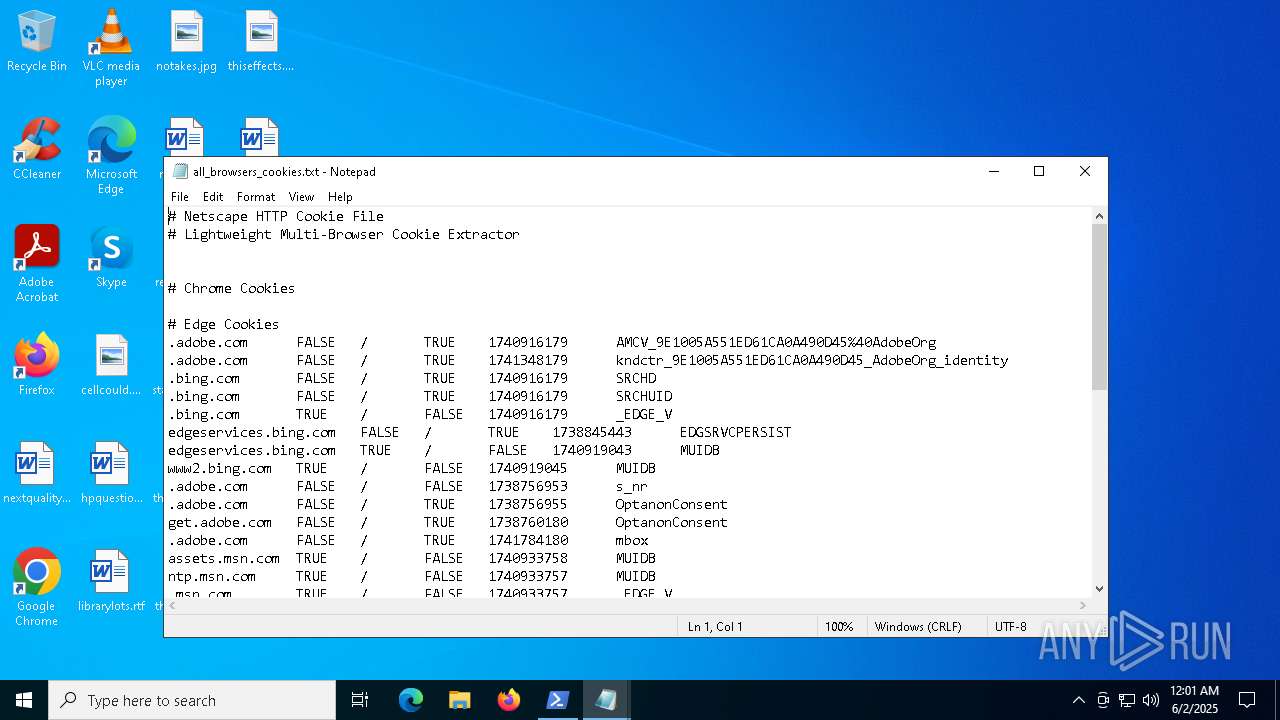
Task: Click the www2.bing.com domain text
Action: (220, 468)
